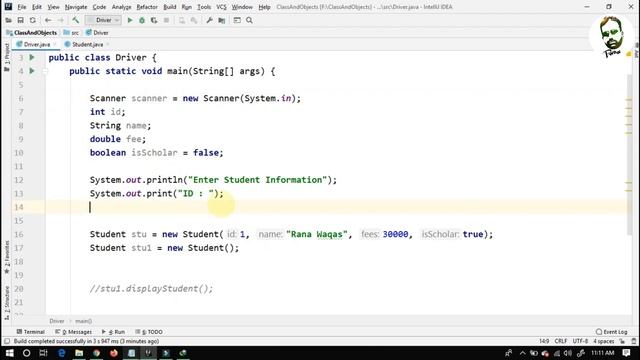Click run gutter arrow on line 4
Viewport: 640px width, 360px height.
(32, 71)
